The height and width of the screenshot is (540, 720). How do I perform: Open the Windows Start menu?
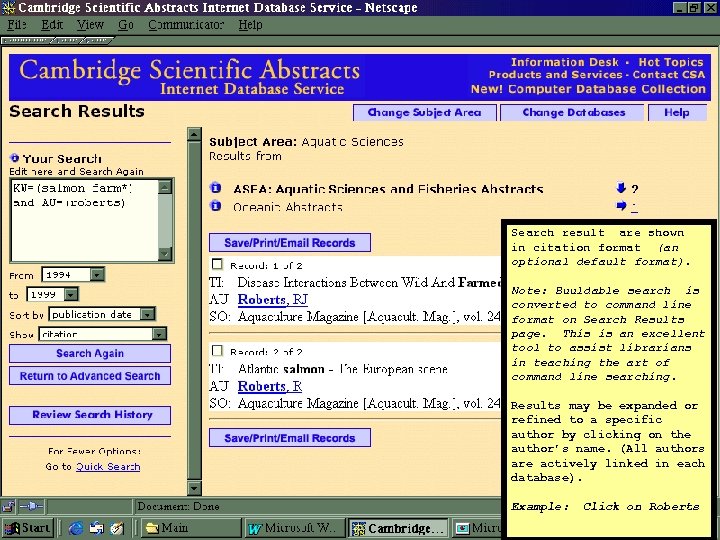28,528
